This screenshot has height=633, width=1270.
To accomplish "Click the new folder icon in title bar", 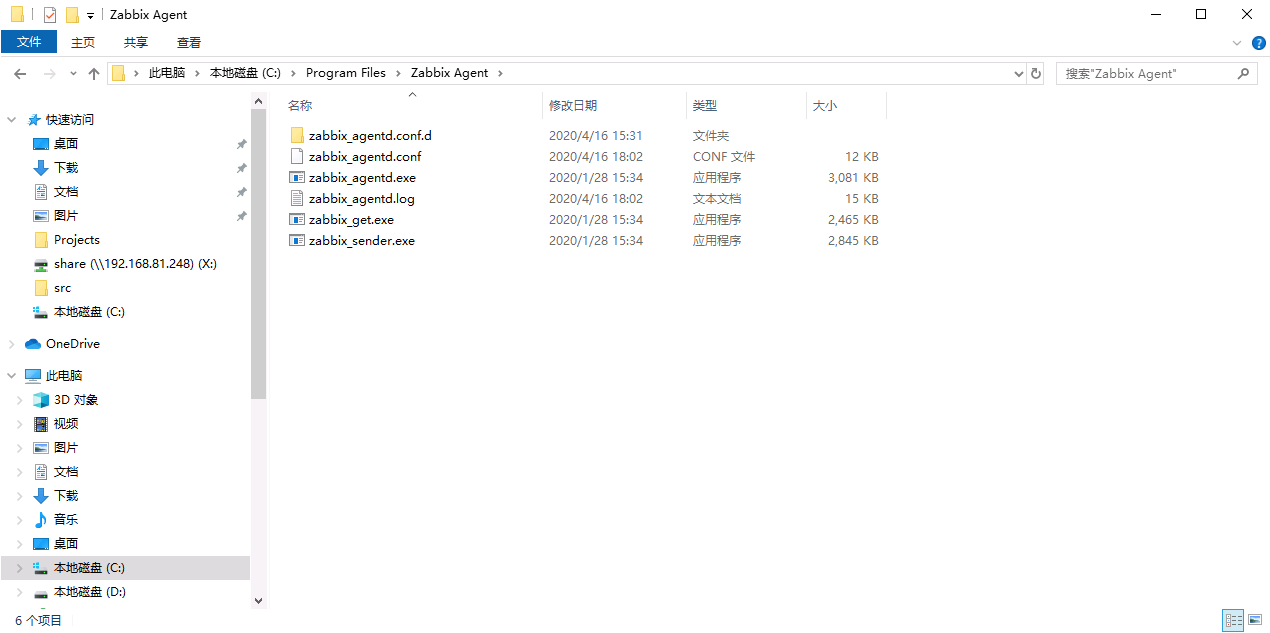I will pyautogui.click(x=72, y=15).
